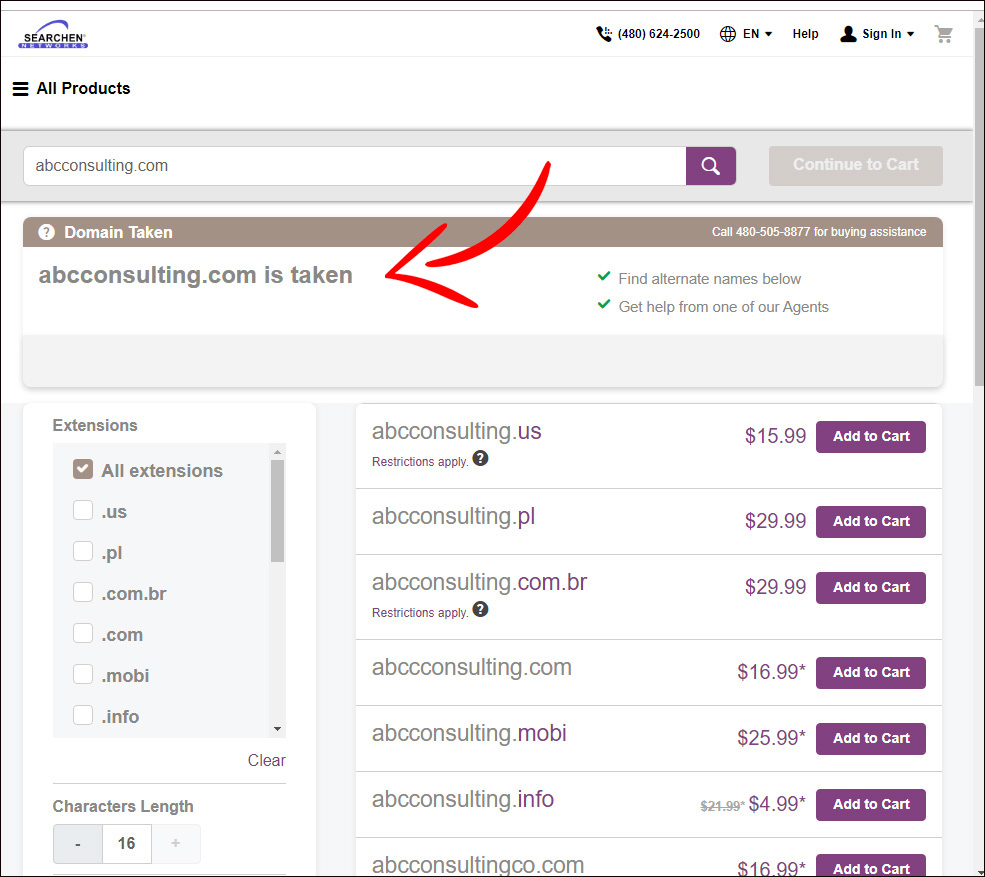Click 'abcconsulting.com is taken' heading
Viewport: 985px width, 877px height.
tap(195, 275)
